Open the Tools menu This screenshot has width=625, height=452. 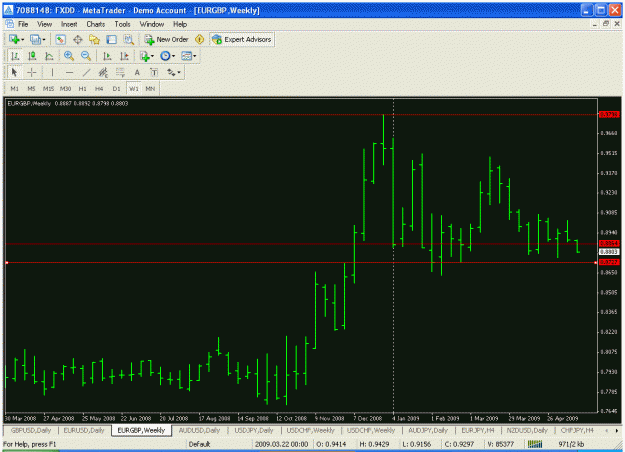pos(122,24)
